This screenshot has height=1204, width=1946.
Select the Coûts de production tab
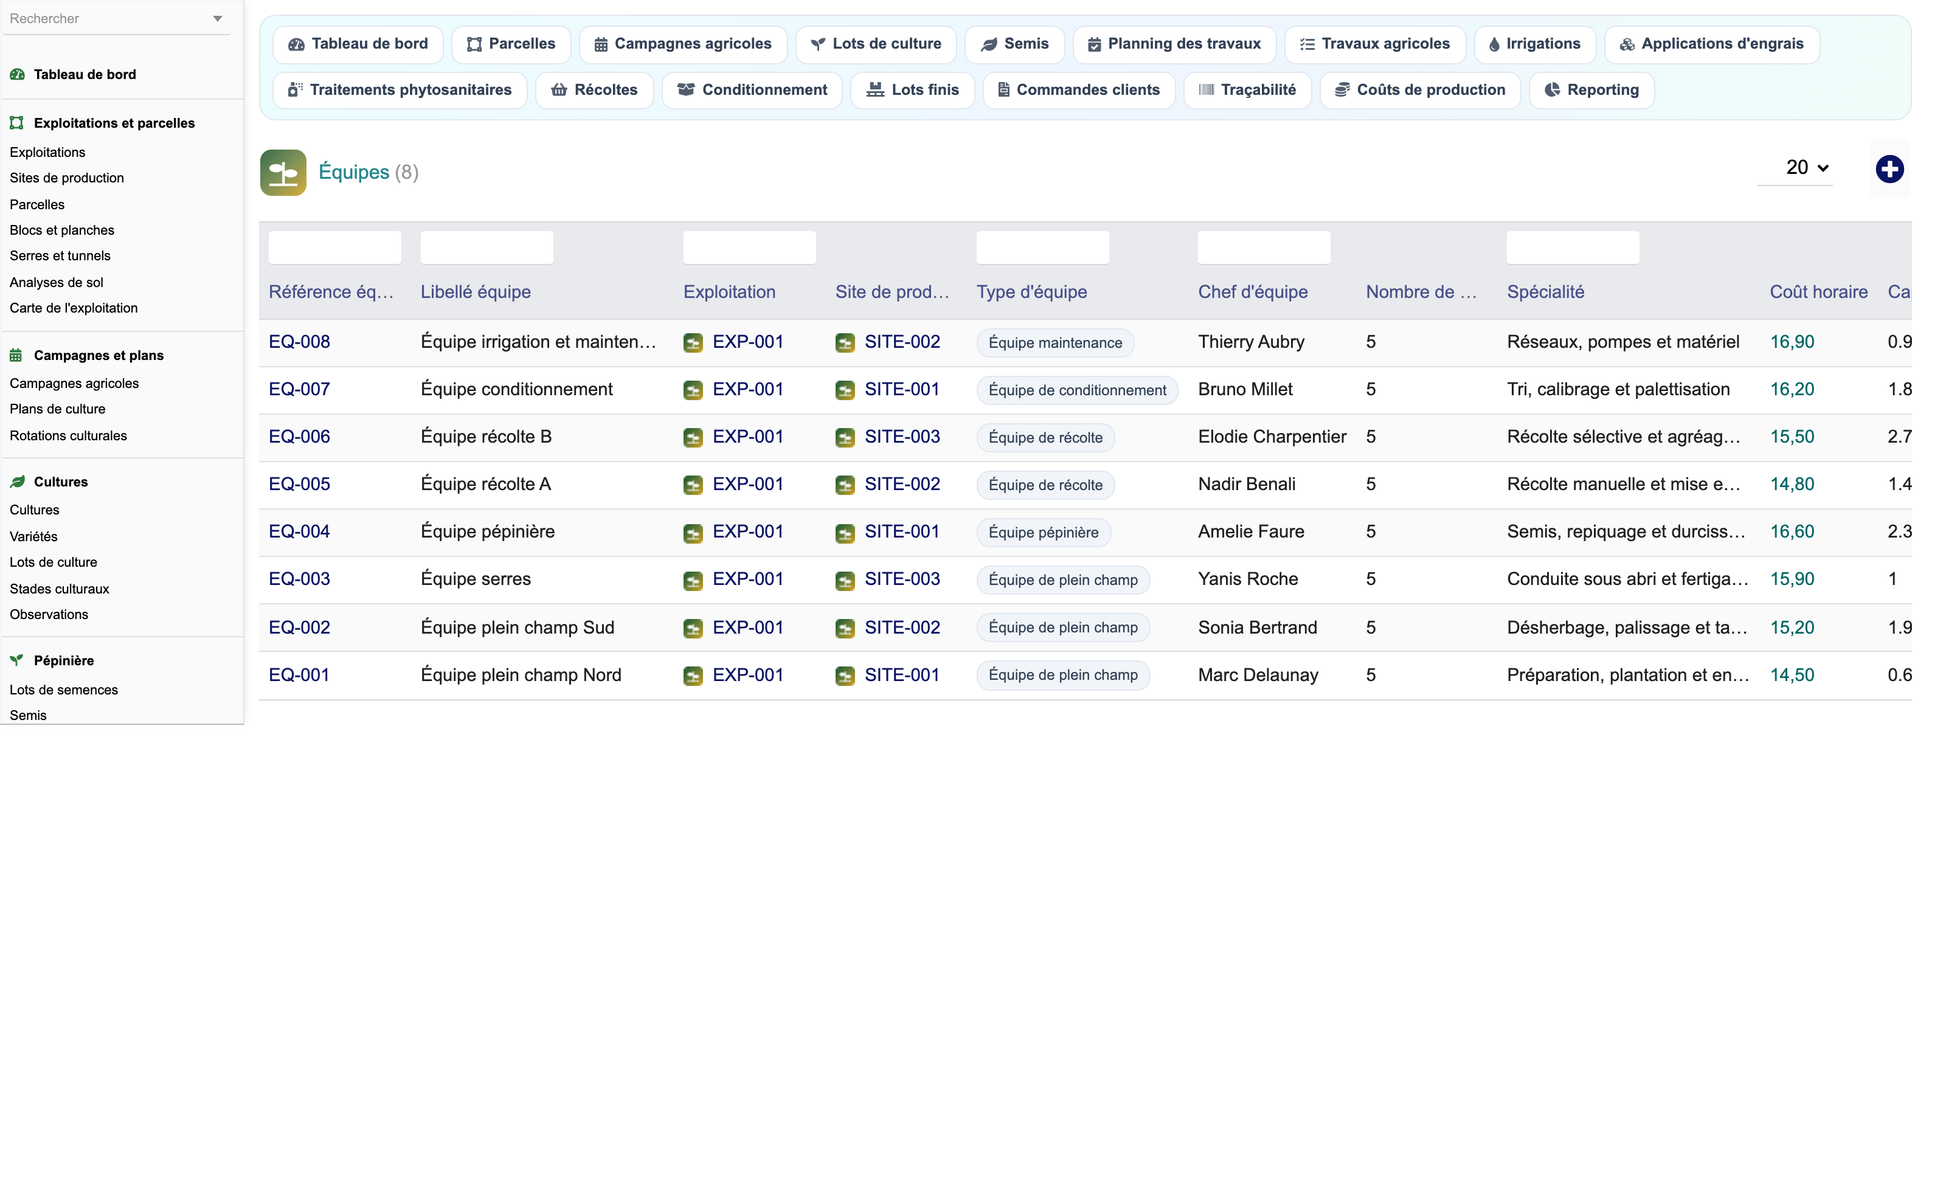click(x=1420, y=90)
